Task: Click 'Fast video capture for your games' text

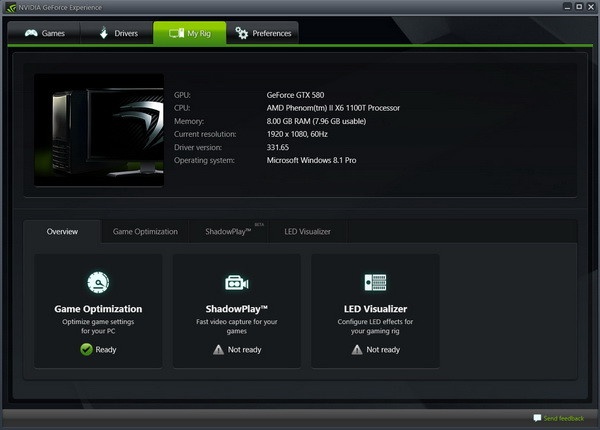Action: pyautogui.click(x=236, y=326)
